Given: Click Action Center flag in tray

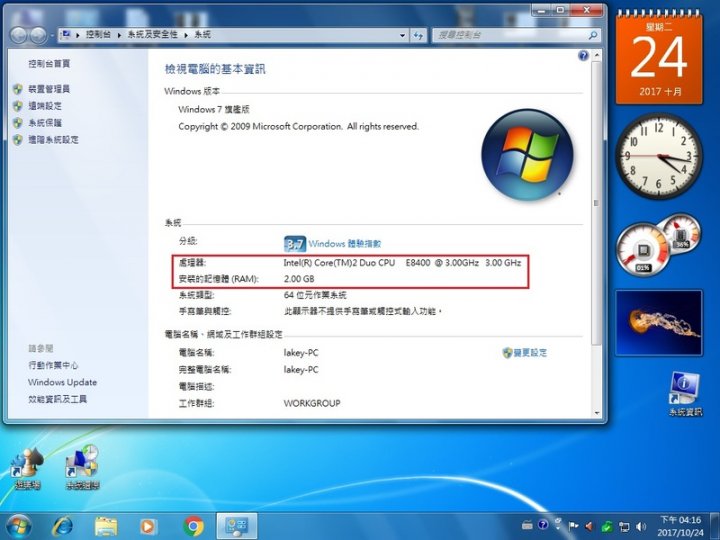Looking at the screenshot, I should (574, 526).
